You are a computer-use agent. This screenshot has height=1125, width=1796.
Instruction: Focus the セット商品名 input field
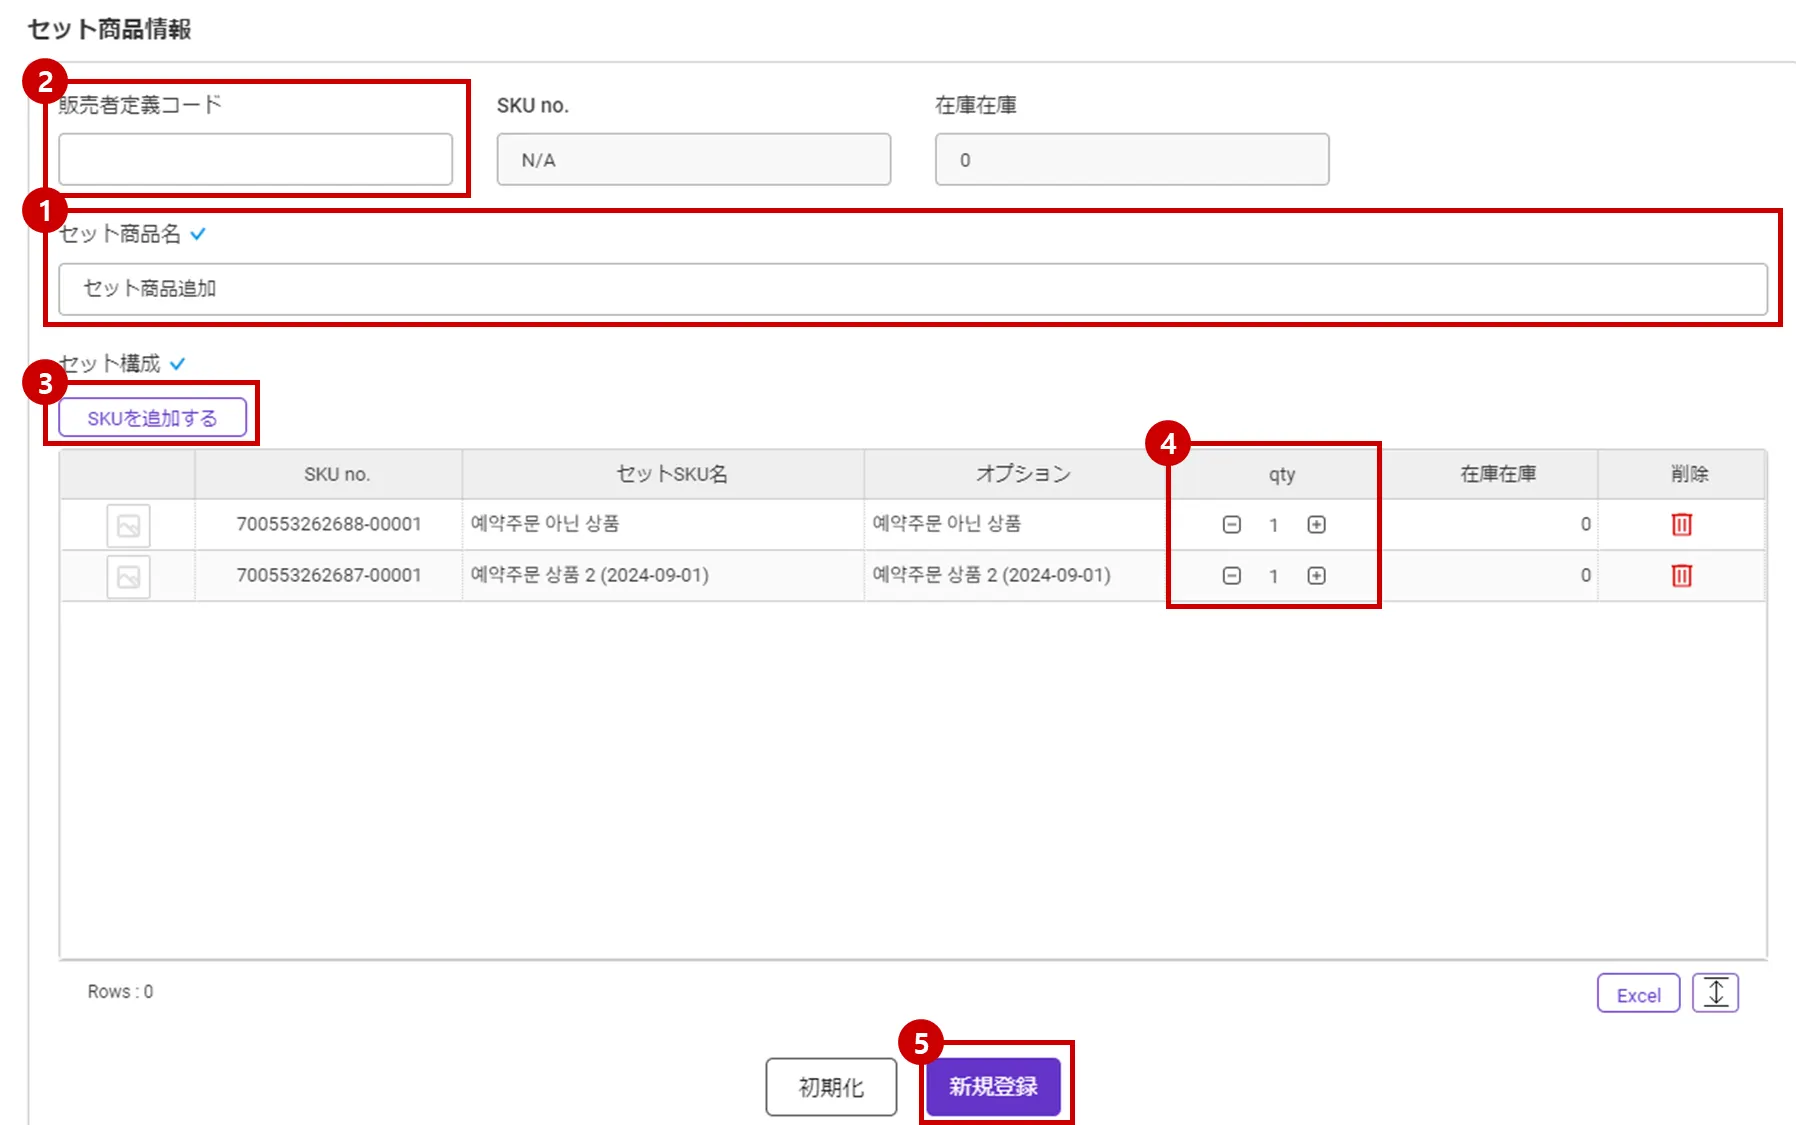913,289
